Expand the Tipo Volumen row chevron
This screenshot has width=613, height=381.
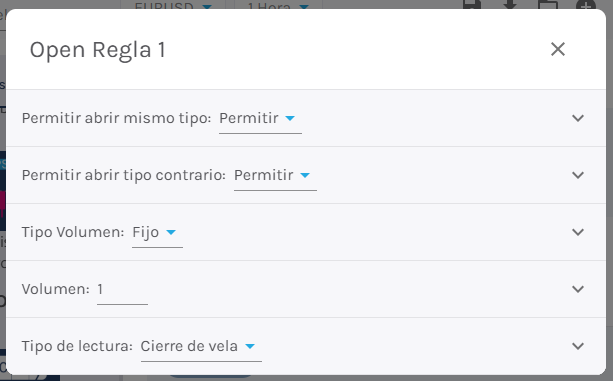coord(577,232)
